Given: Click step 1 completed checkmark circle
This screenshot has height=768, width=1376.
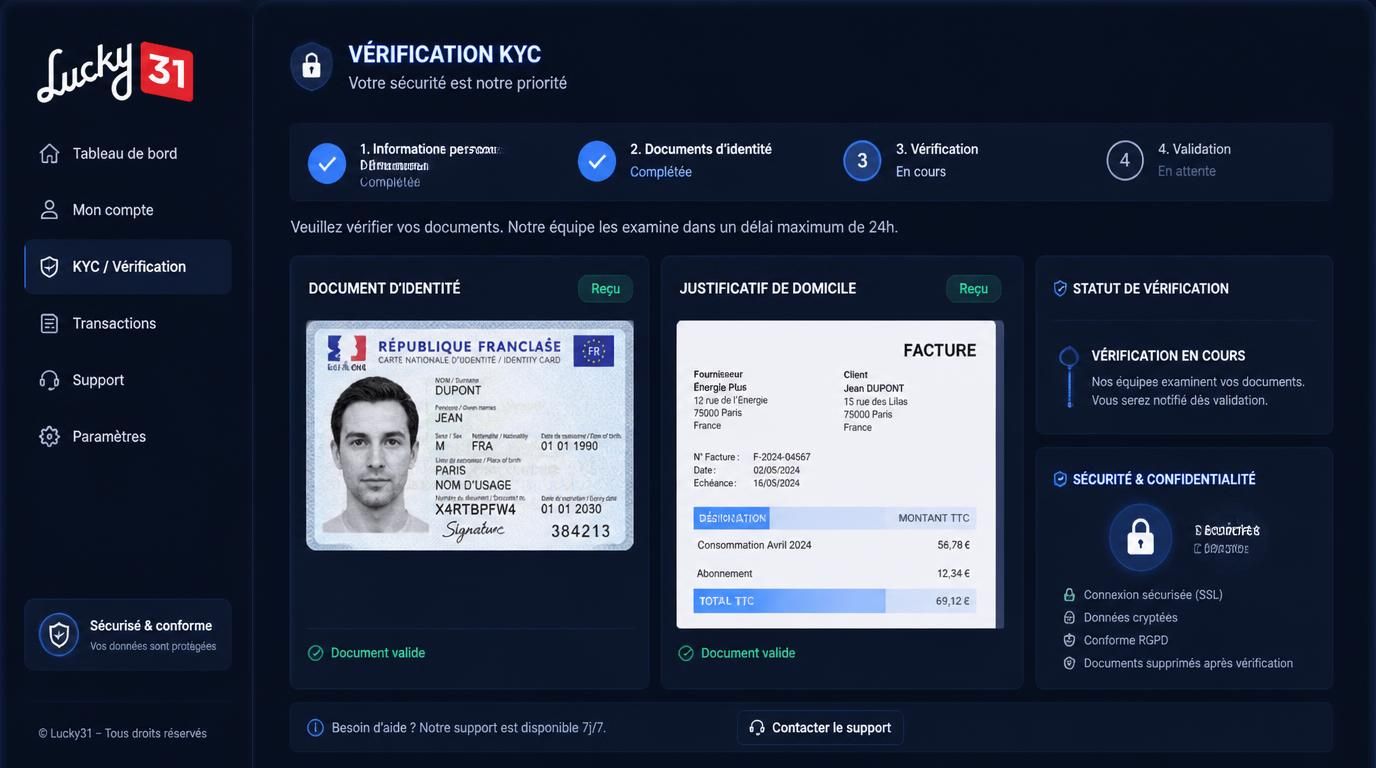Looking at the screenshot, I should click(x=327, y=163).
